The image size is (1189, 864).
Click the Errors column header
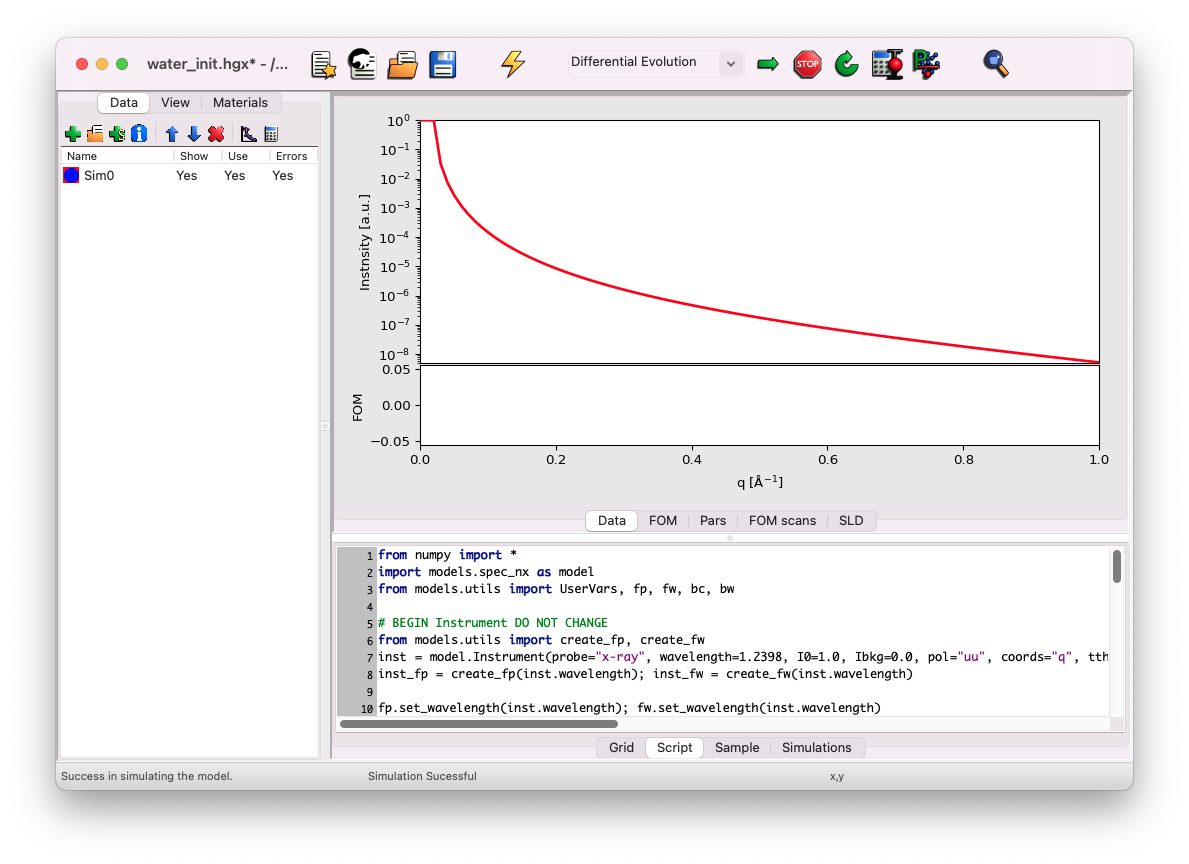click(293, 156)
